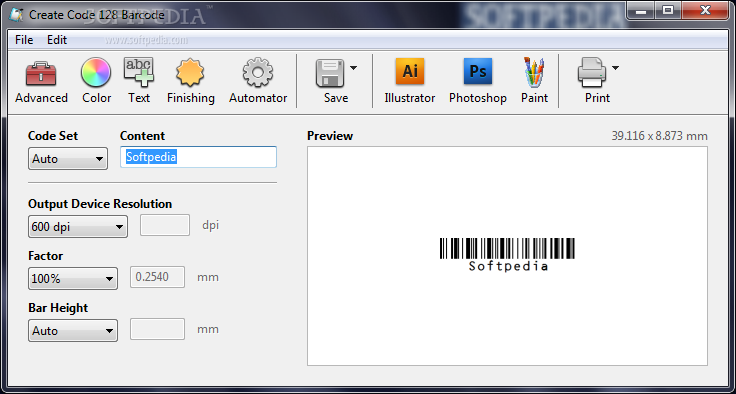
Task: Open the 600 dpi resolution dropdown
Action: click(78, 227)
